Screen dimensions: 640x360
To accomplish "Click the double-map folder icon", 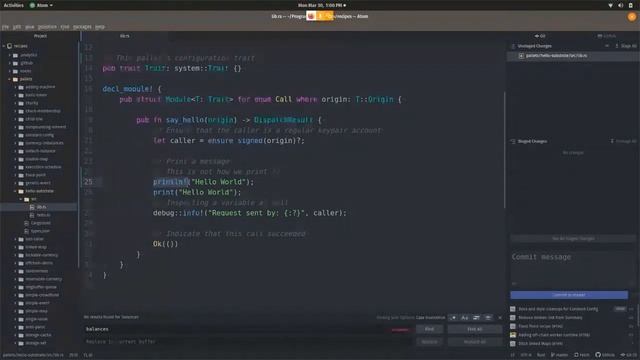I will pos(21,159).
